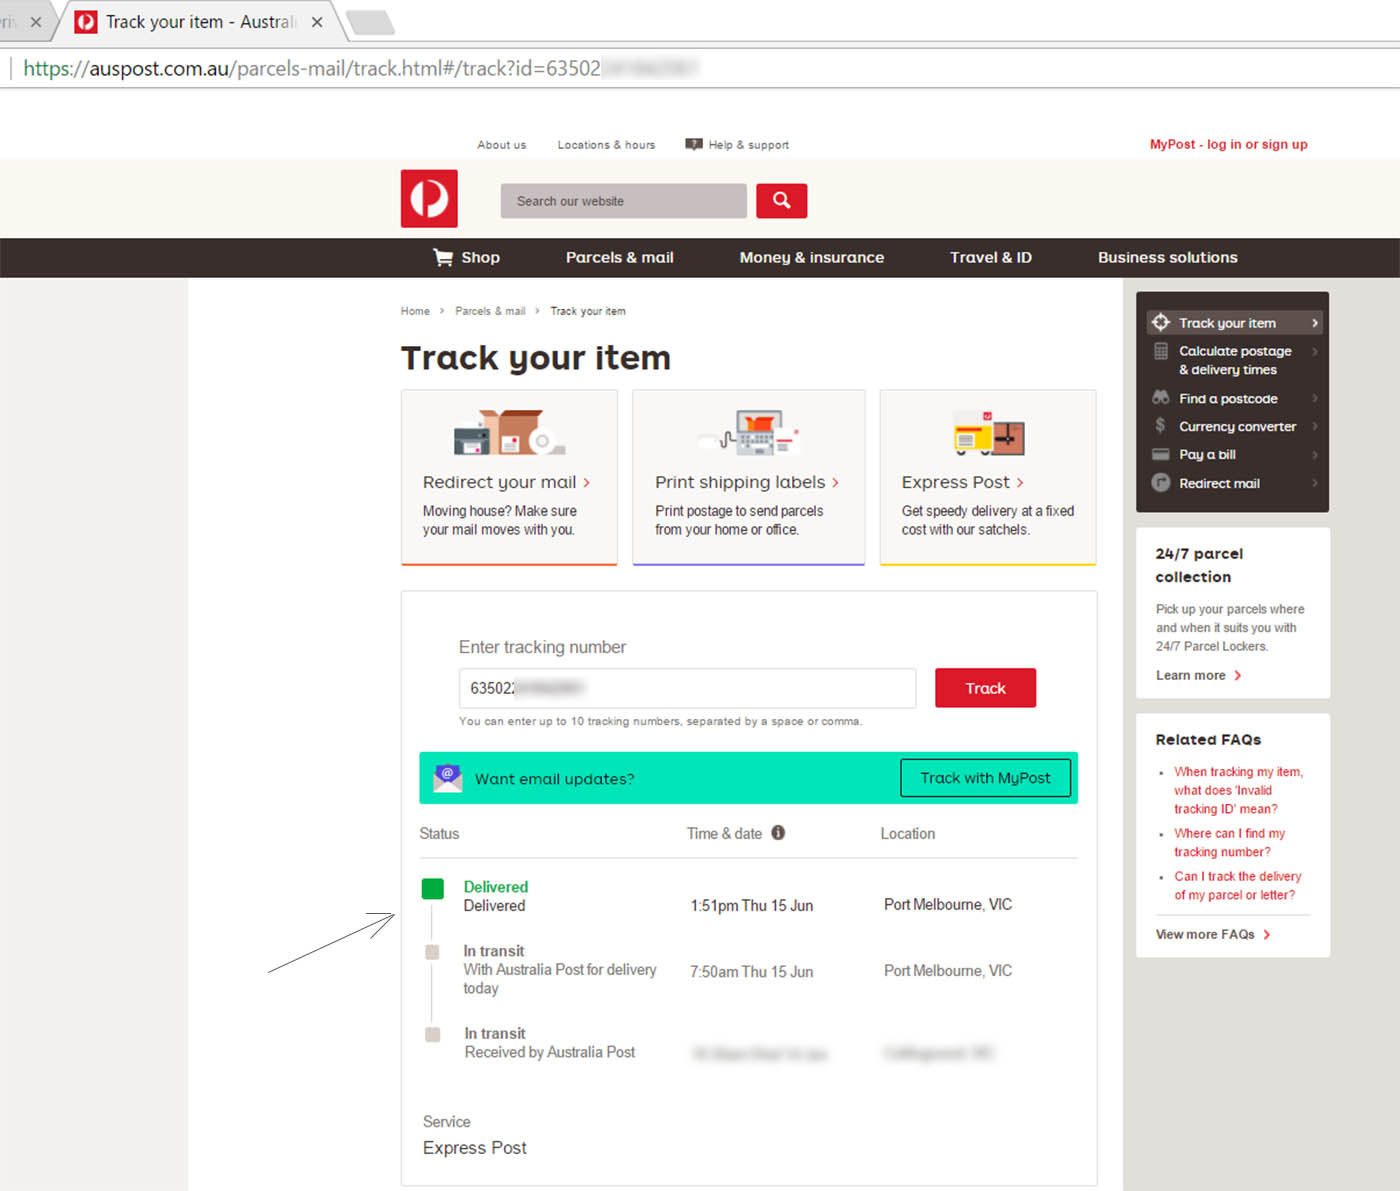Click the browser address bar URL

(360, 68)
